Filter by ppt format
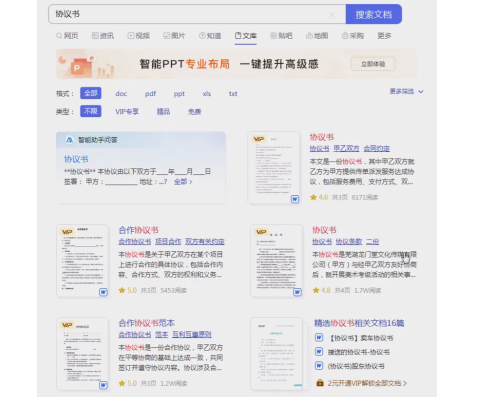The height and width of the screenshot is (403, 489). [179, 94]
